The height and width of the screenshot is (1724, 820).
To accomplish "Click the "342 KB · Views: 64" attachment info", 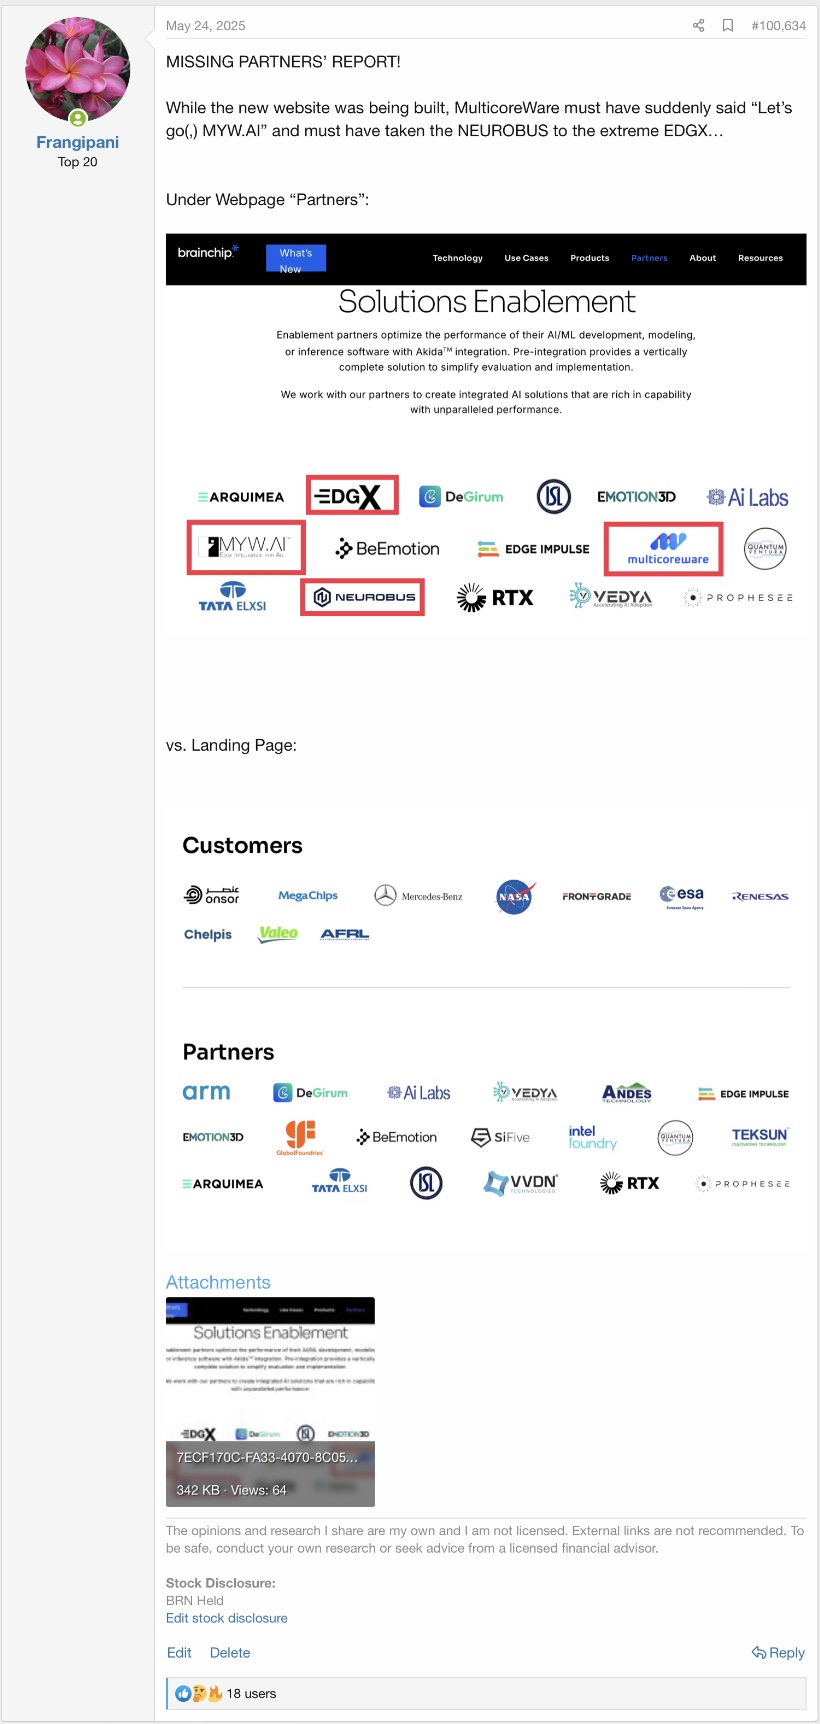I will (x=231, y=1490).
